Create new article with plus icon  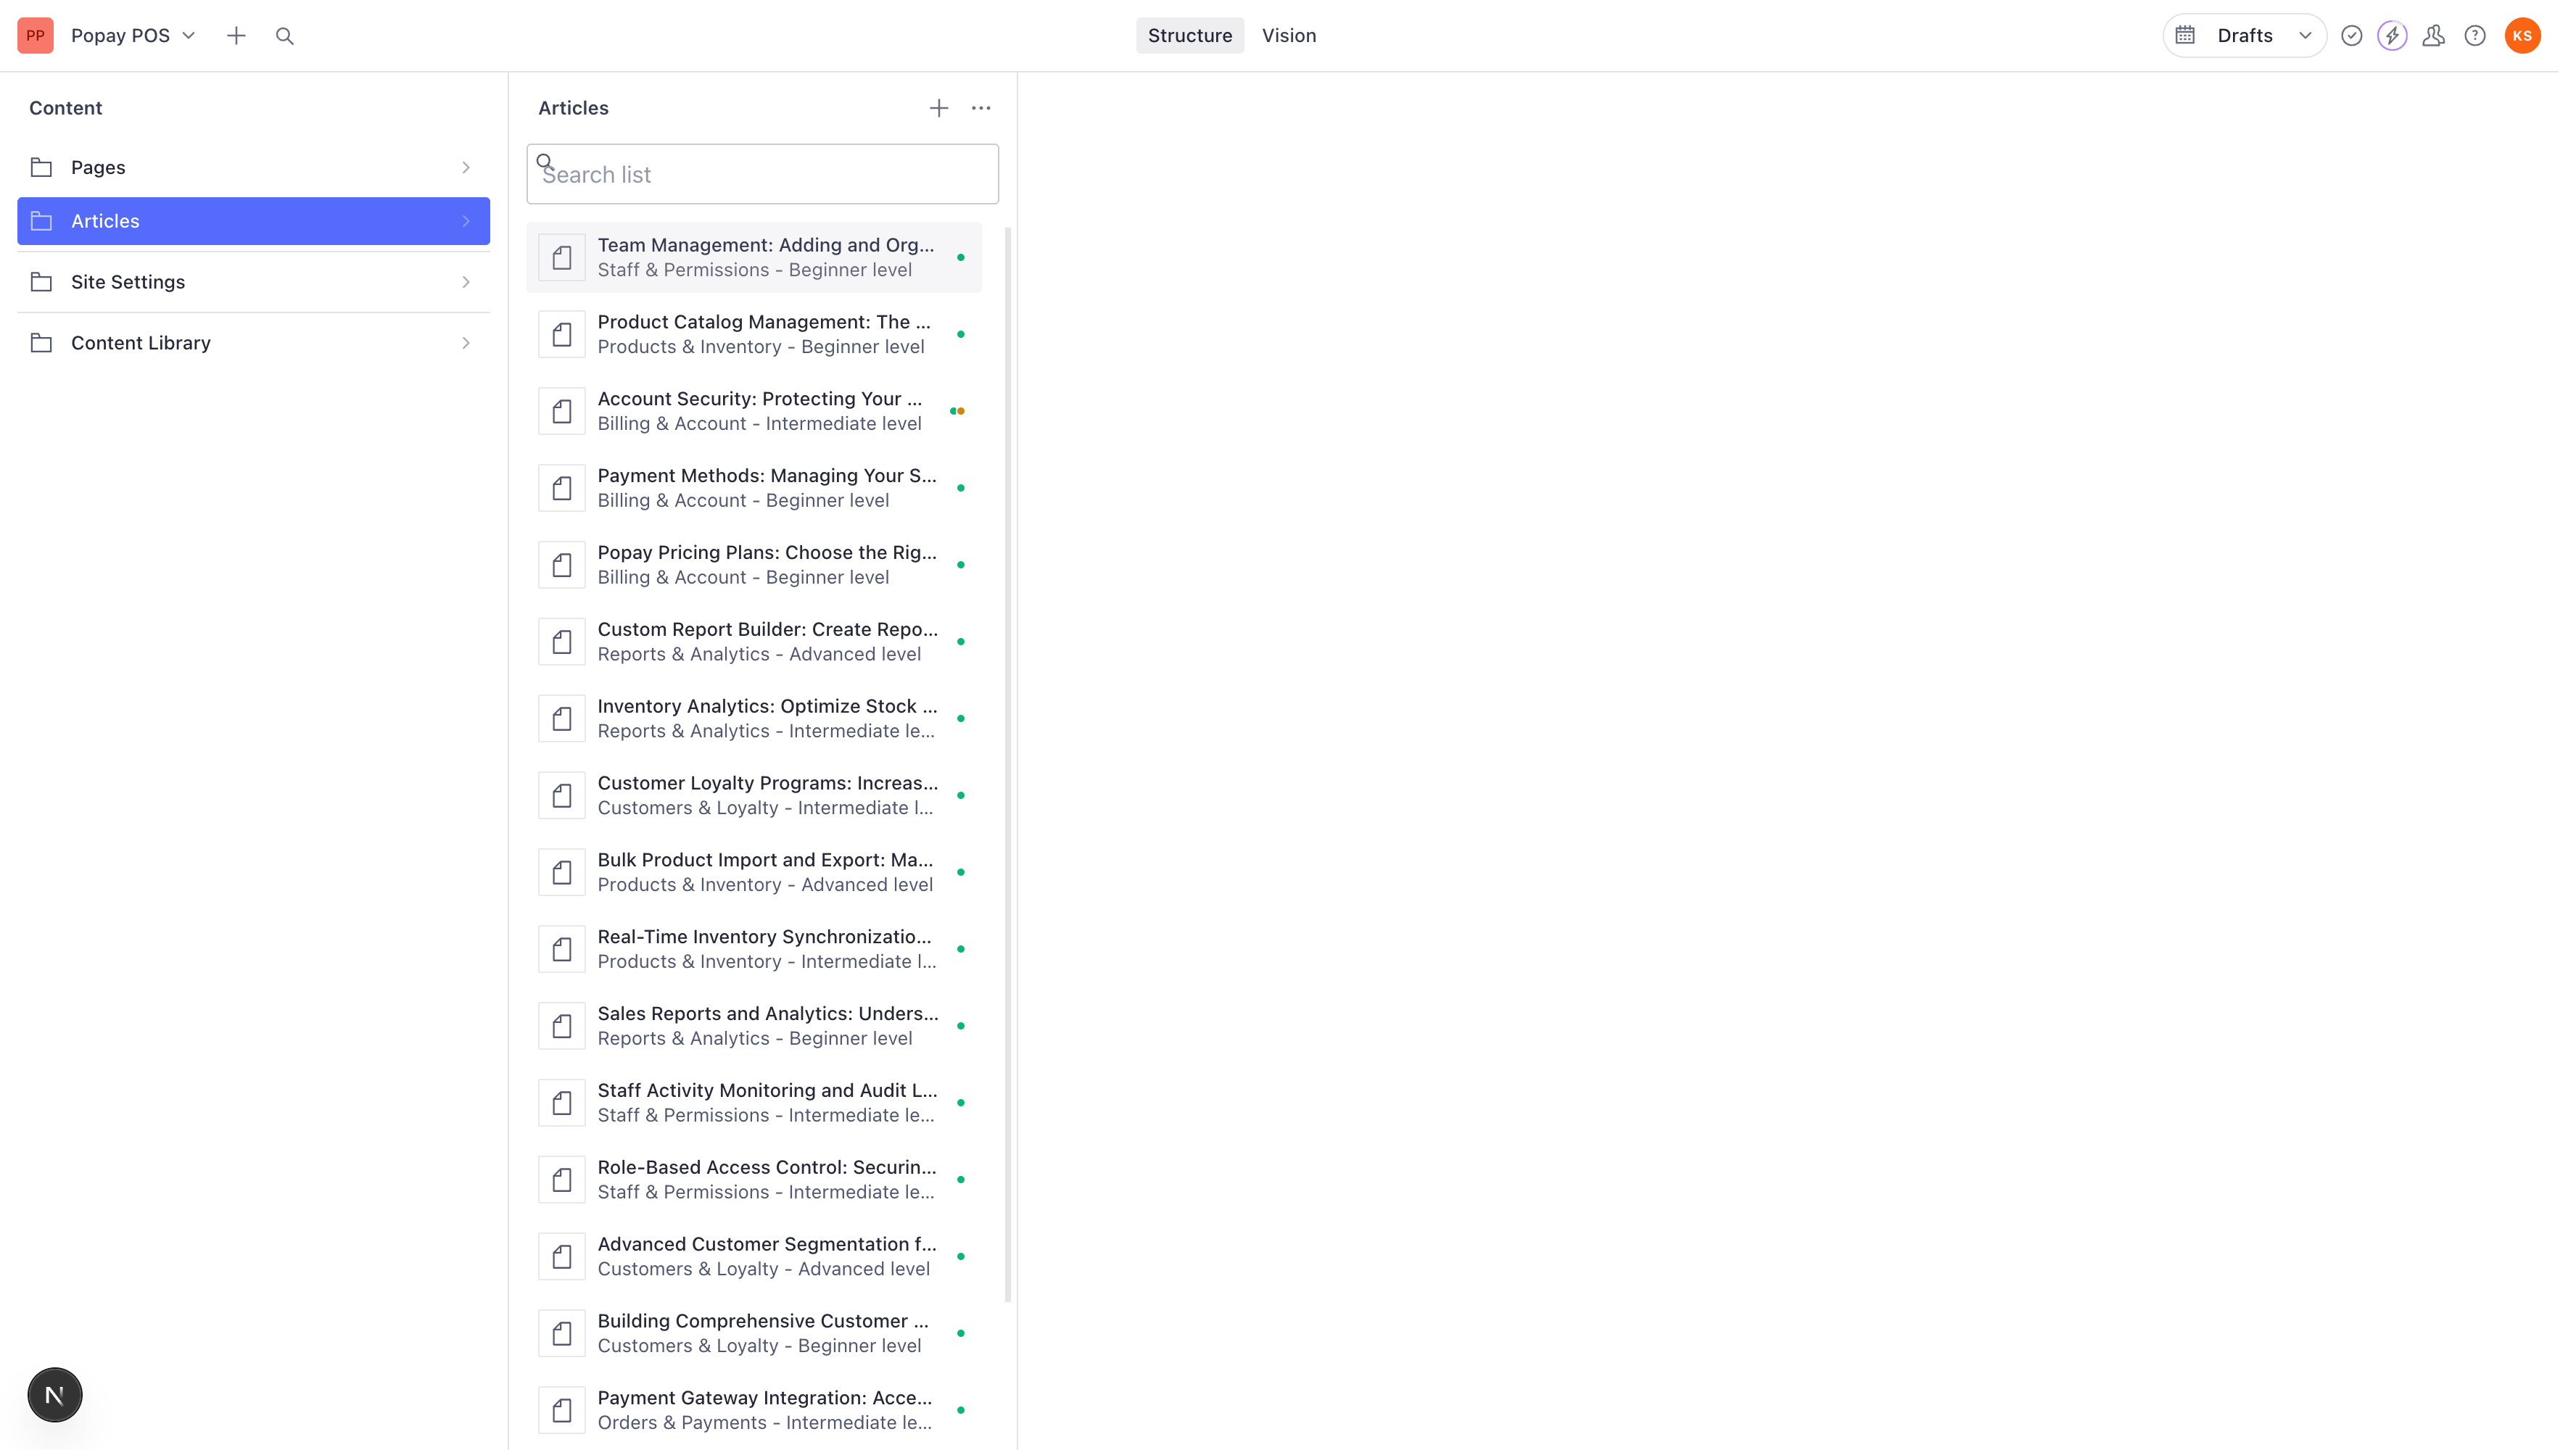click(x=938, y=108)
